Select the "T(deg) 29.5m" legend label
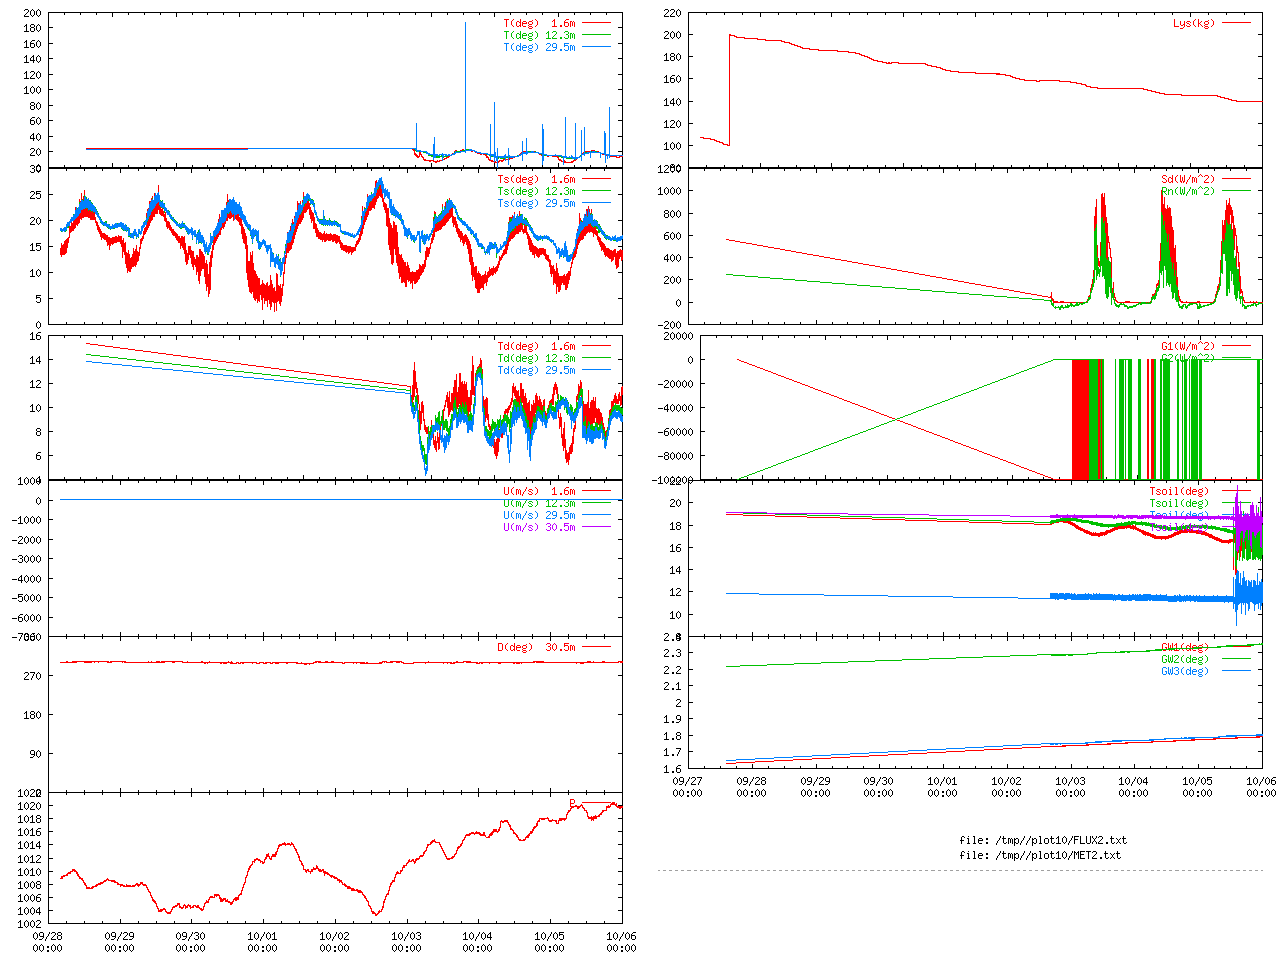Viewport: 1280px width, 960px height. [x=540, y=47]
